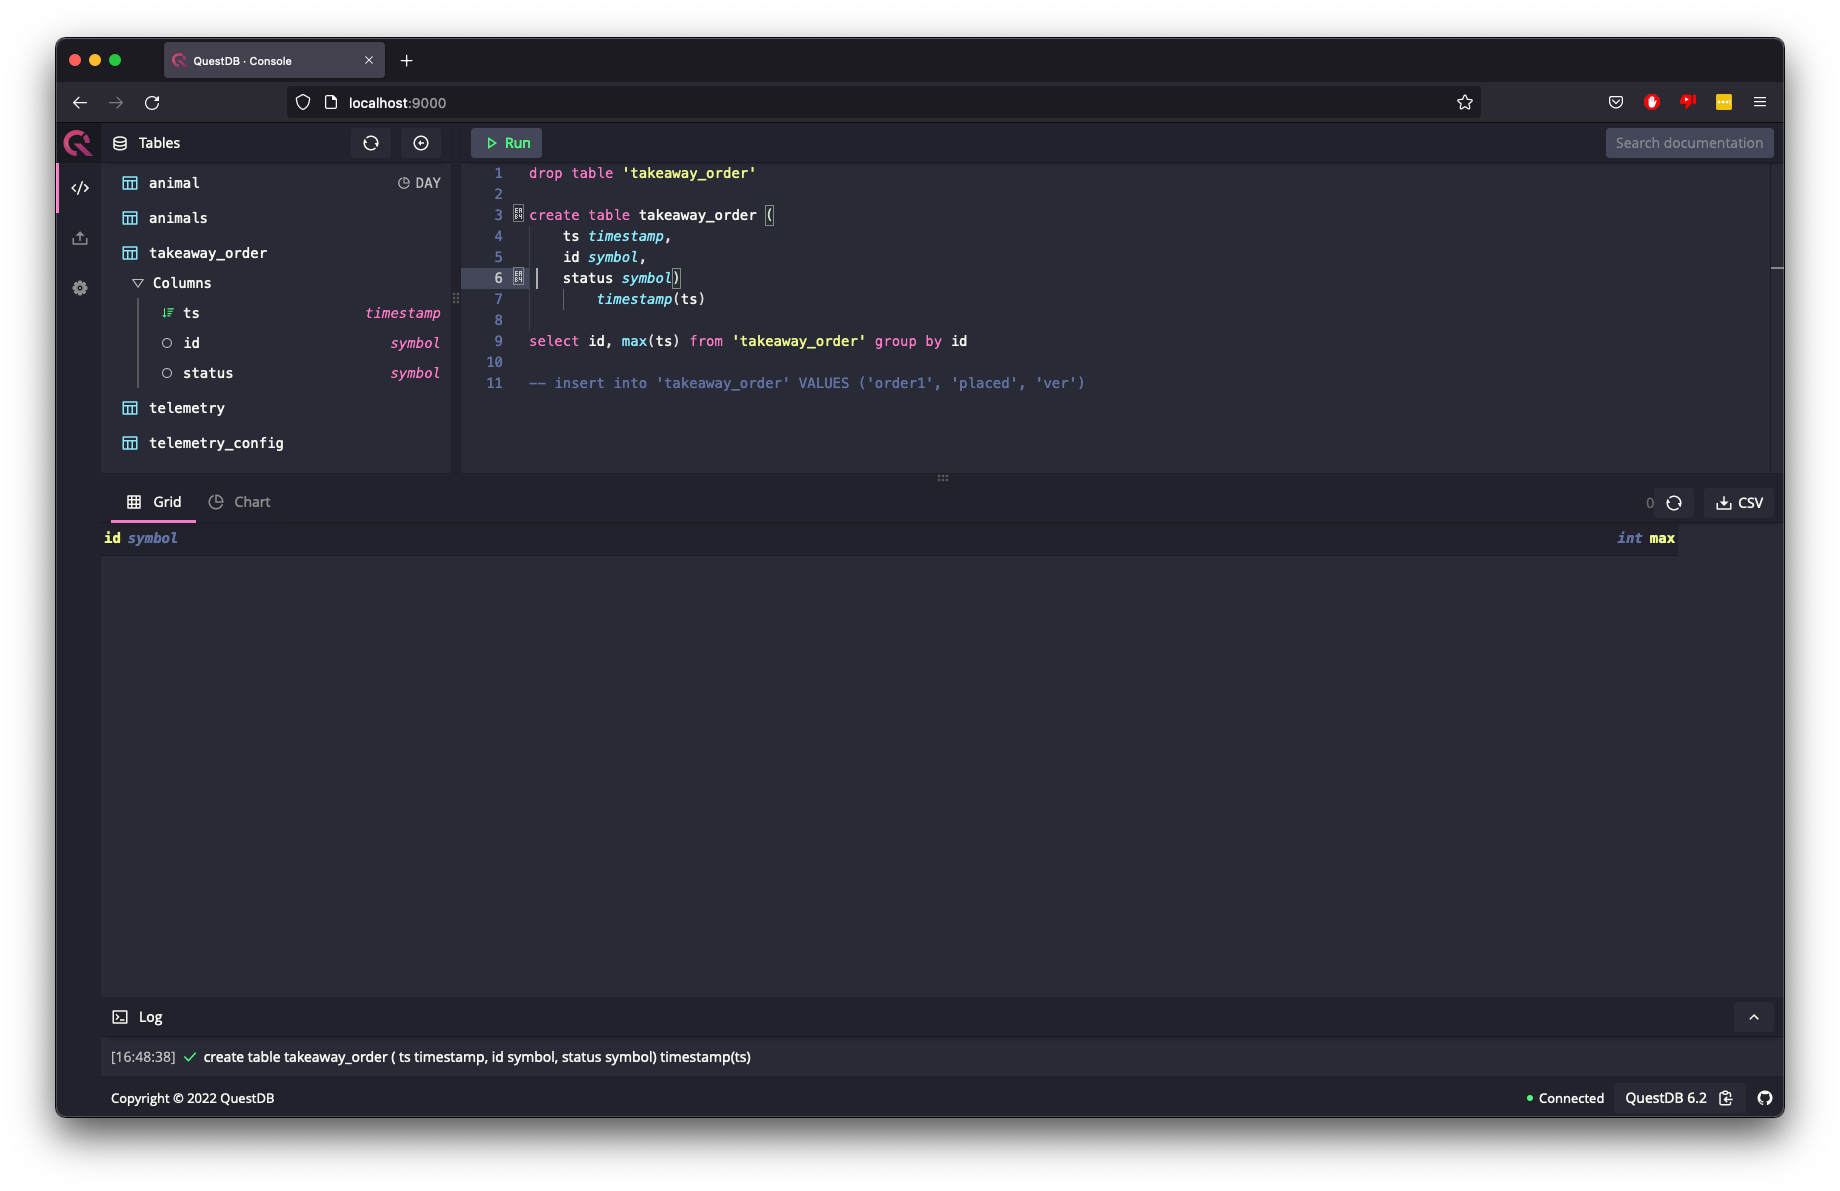Image resolution: width=1840 pixels, height=1191 pixels.
Task: Switch to the Grid tab
Action: (153, 501)
